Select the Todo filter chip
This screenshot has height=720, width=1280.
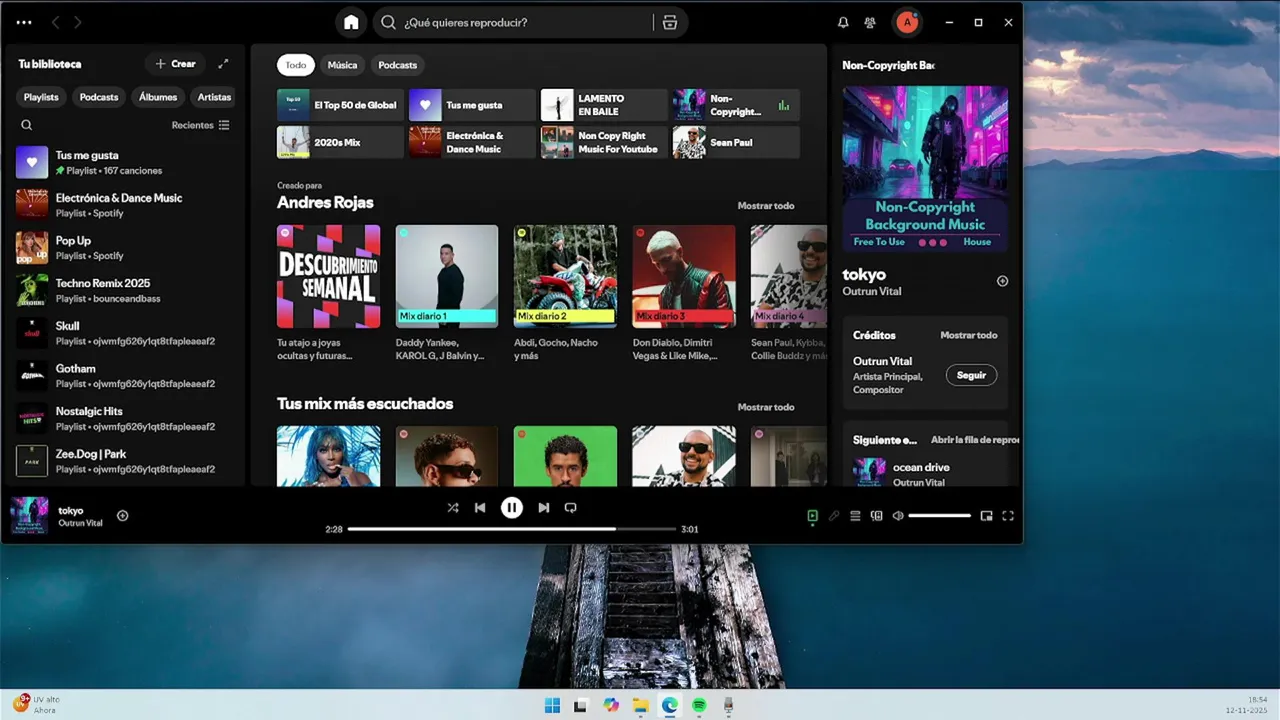tap(296, 65)
